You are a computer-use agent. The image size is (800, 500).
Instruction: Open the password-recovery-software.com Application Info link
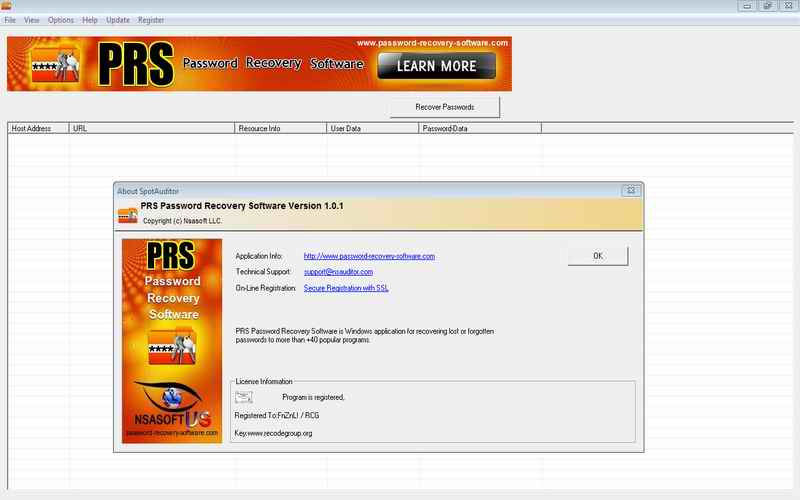[369, 256]
